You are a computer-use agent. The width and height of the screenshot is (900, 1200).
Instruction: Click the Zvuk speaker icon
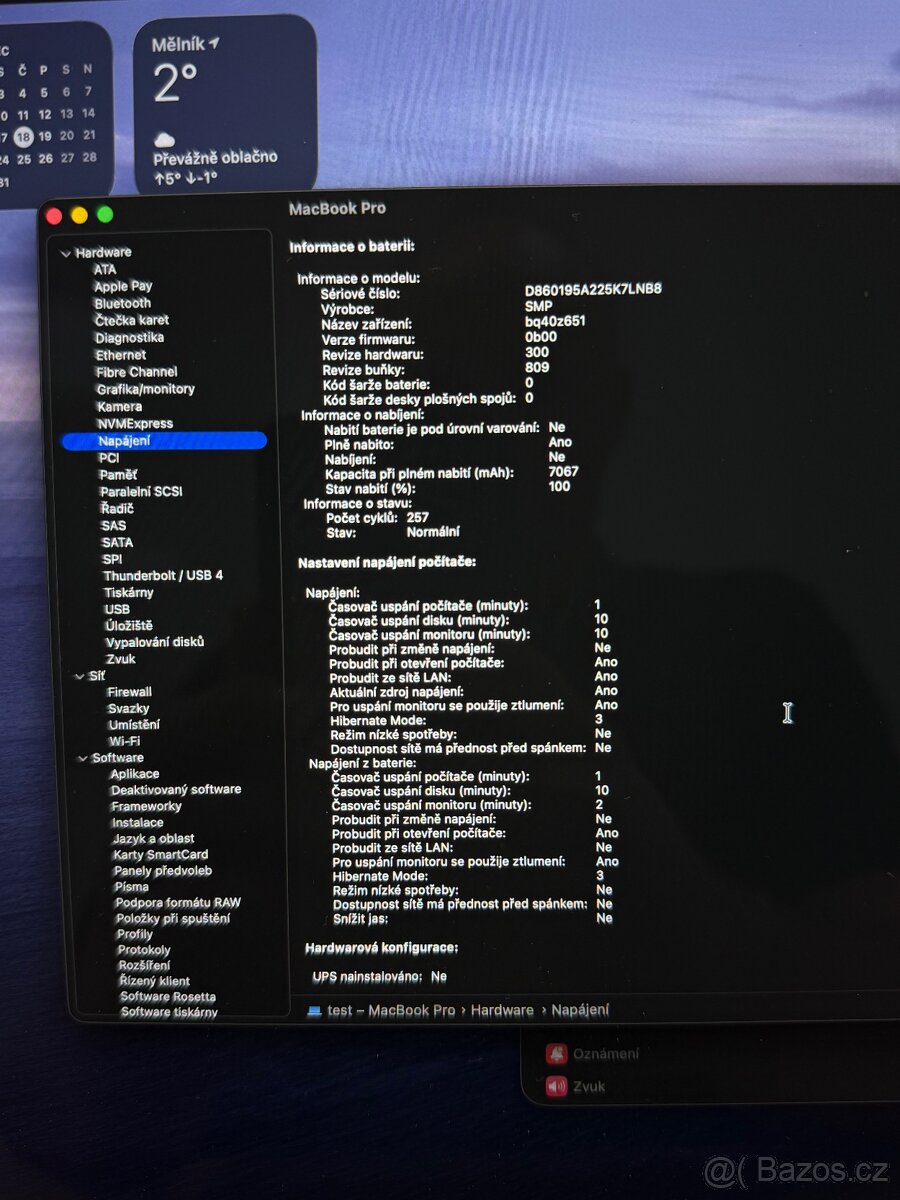pyautogui.click(x=555, y=1086)
